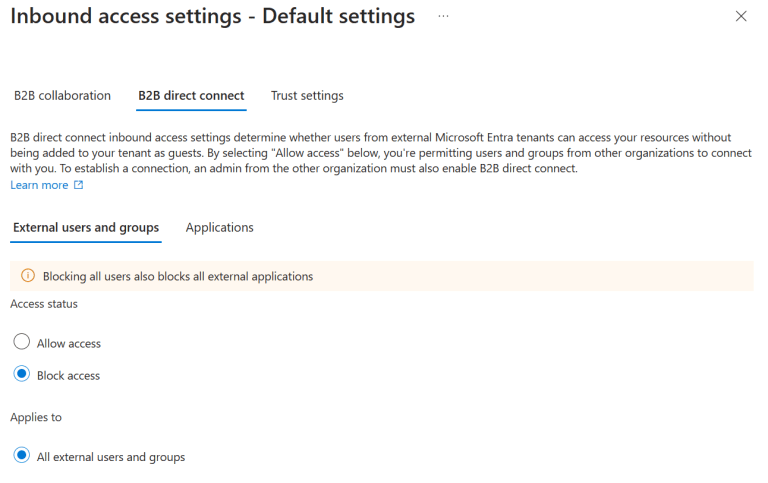This screenshot has height=483, width=768.
Task: Click the Applies to heading
Action: click(37, 416)
